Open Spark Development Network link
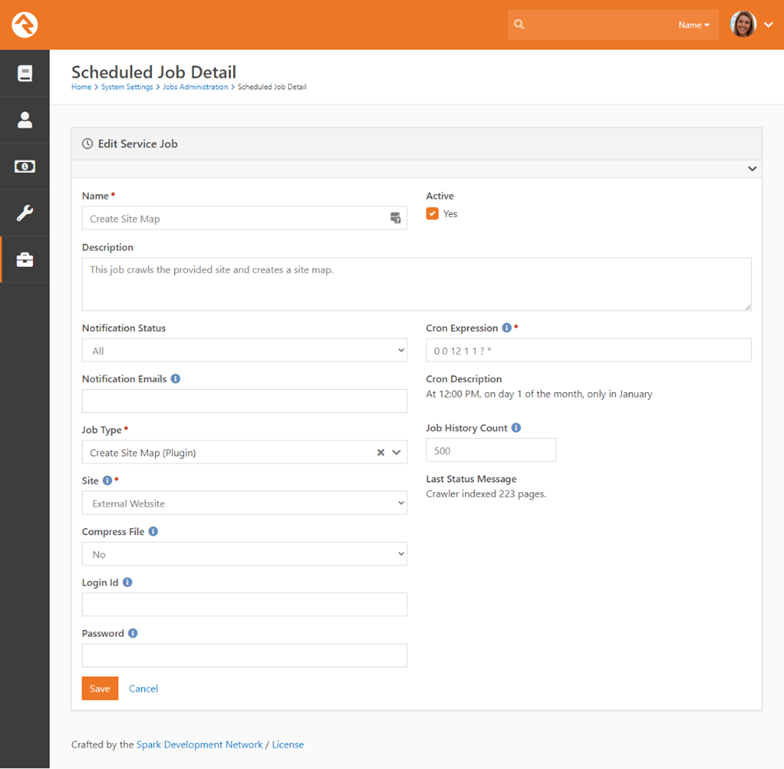This screenshot has width=784, height=769. (x=200, y=744)
